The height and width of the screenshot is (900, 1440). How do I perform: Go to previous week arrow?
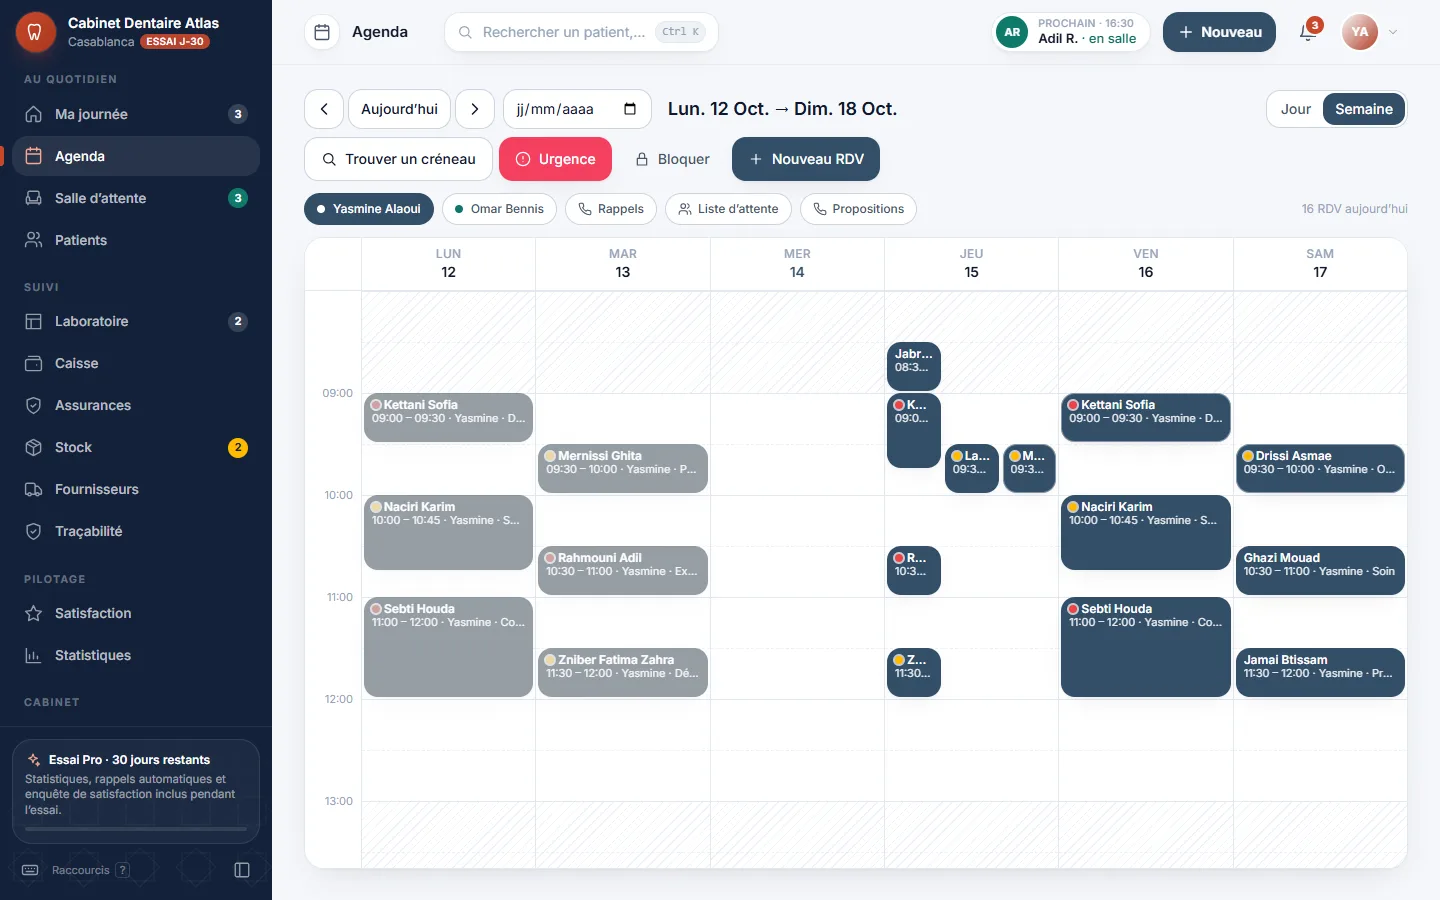(324, 109)
